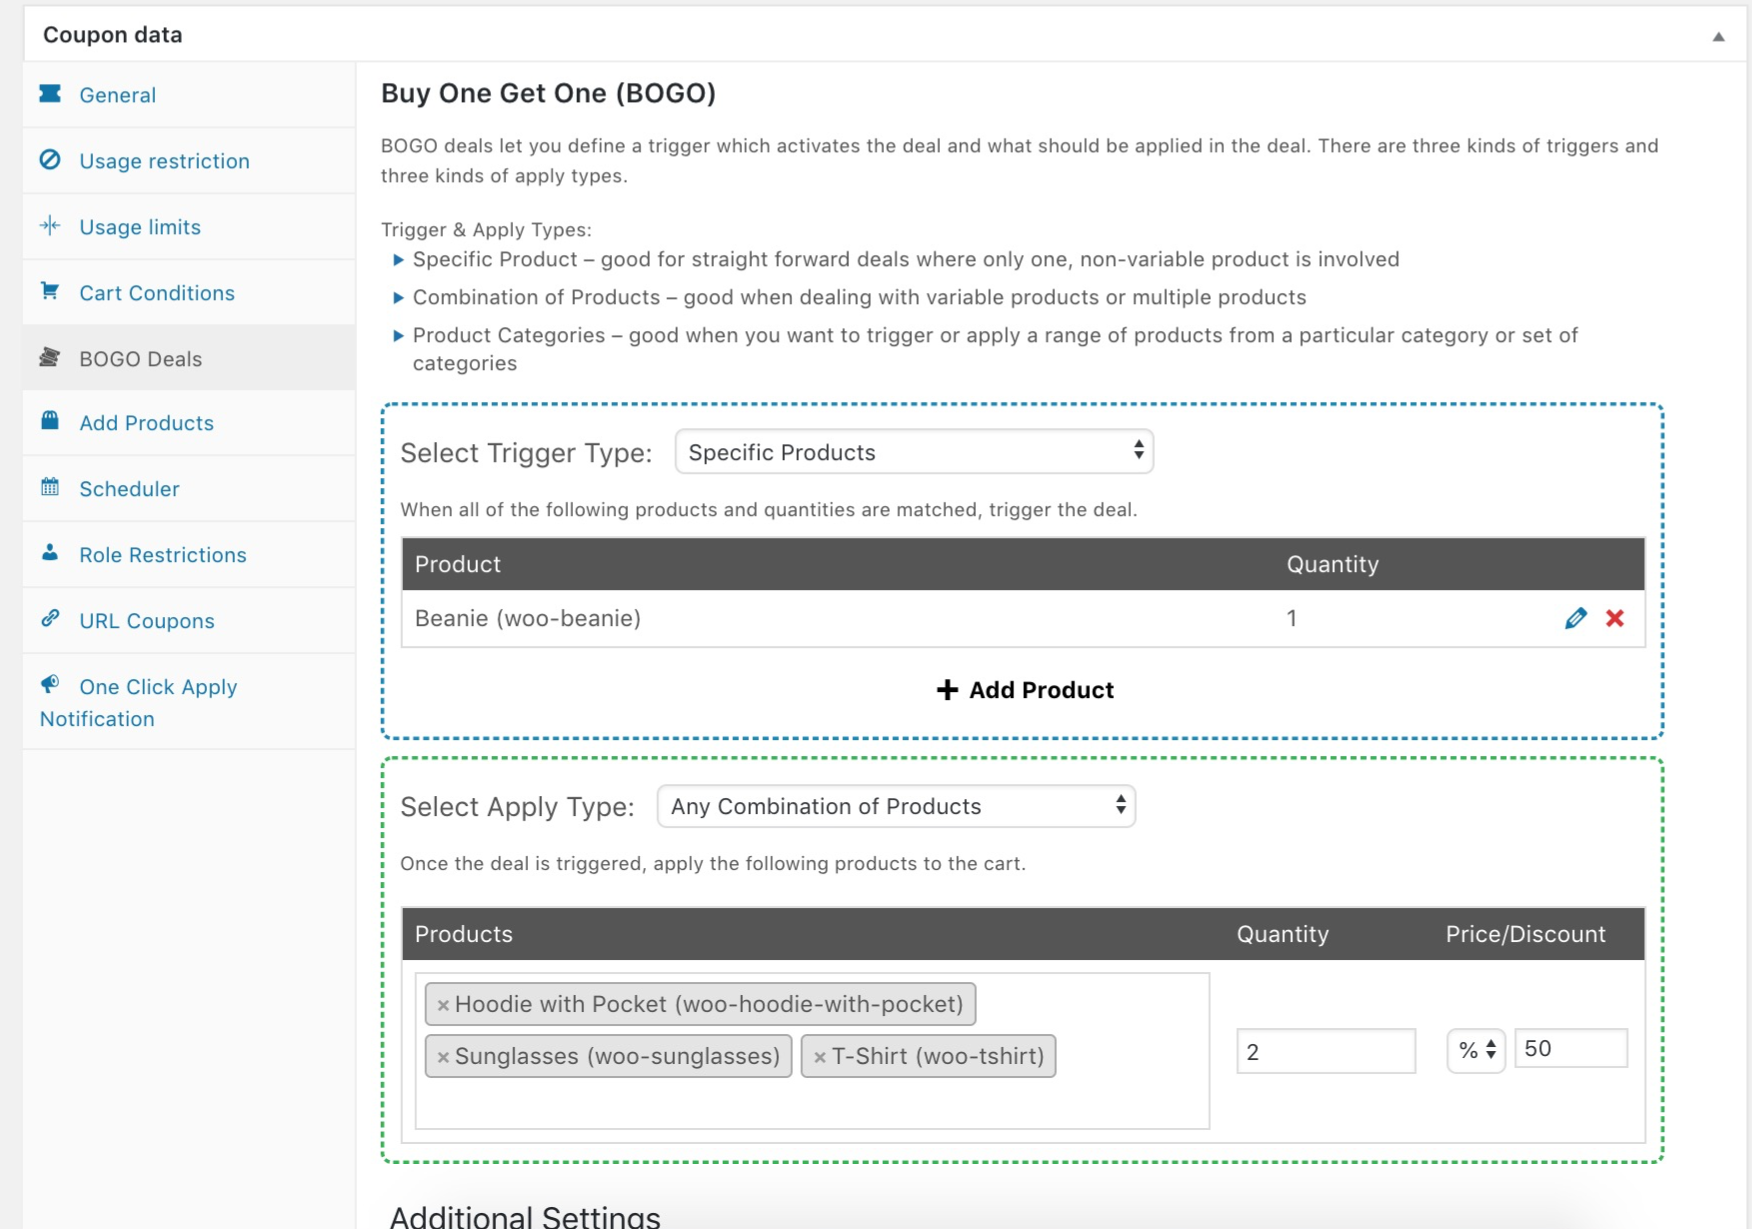Click the Usage restriction ban icon
The width and height of the screenshot is (1752, 1229).
pyautogui.click(x=50, y=160)
